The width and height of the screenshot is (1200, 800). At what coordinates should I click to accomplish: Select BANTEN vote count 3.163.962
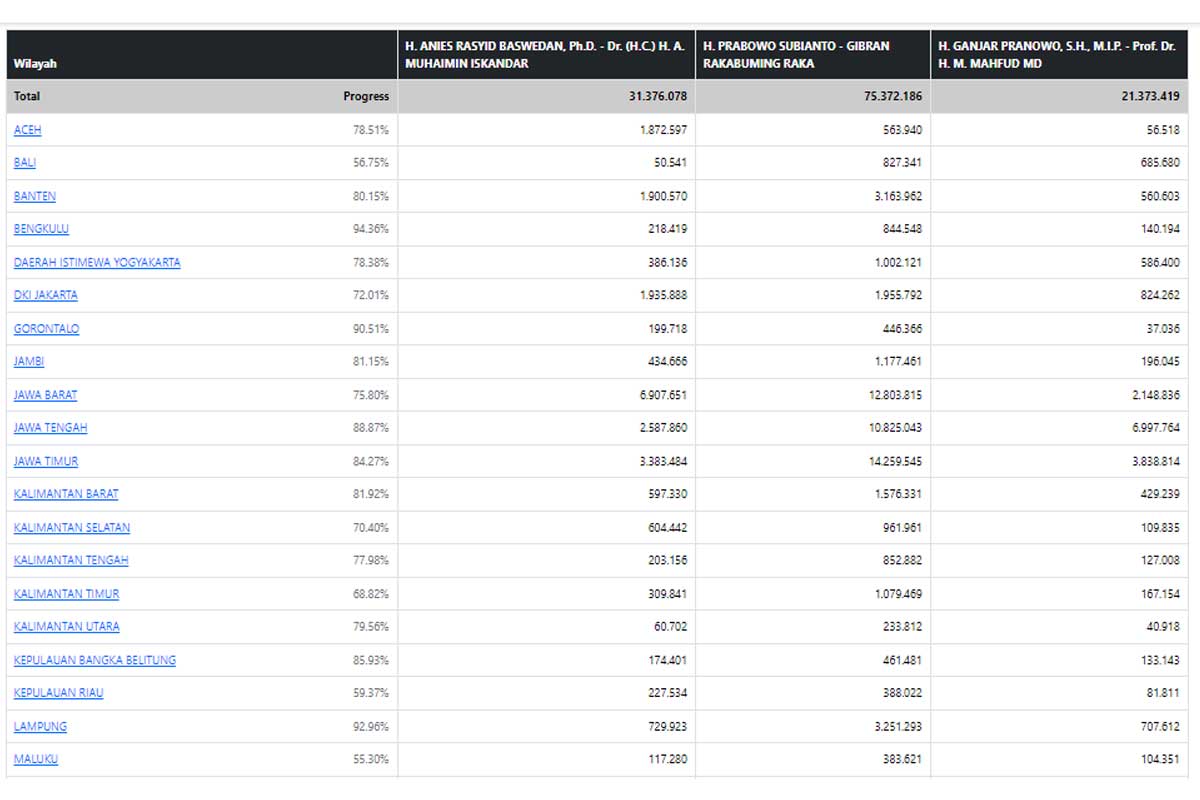tap(899, 196)
